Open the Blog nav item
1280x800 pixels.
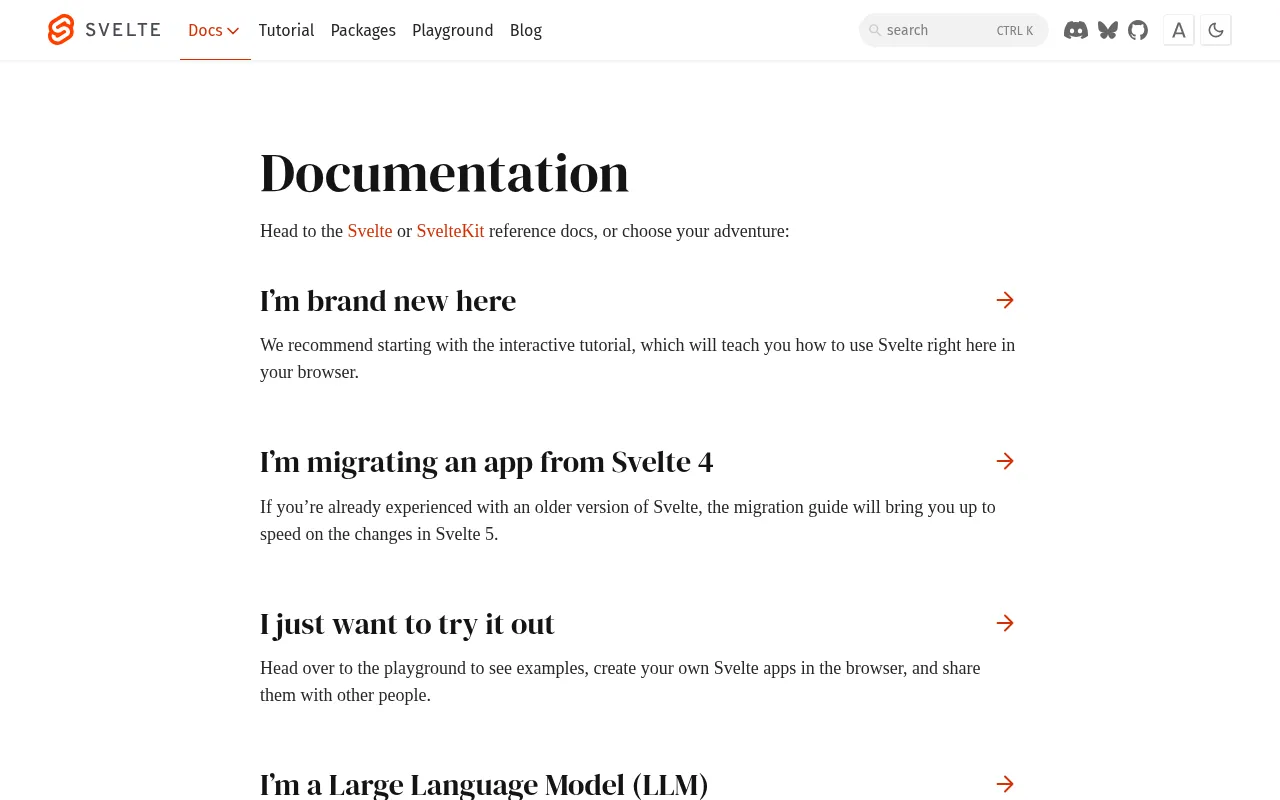526,30
